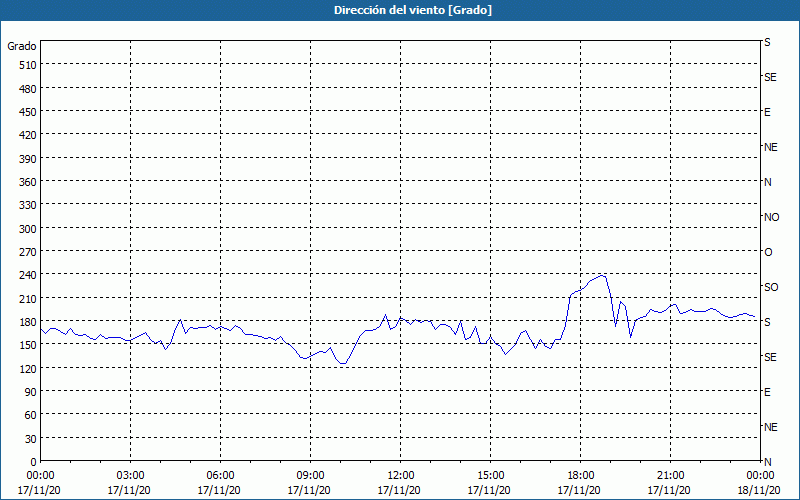The height and width of the screenshot is (500, 800).
Task: Click the 90 degree axis label
Action: (31, 392)
